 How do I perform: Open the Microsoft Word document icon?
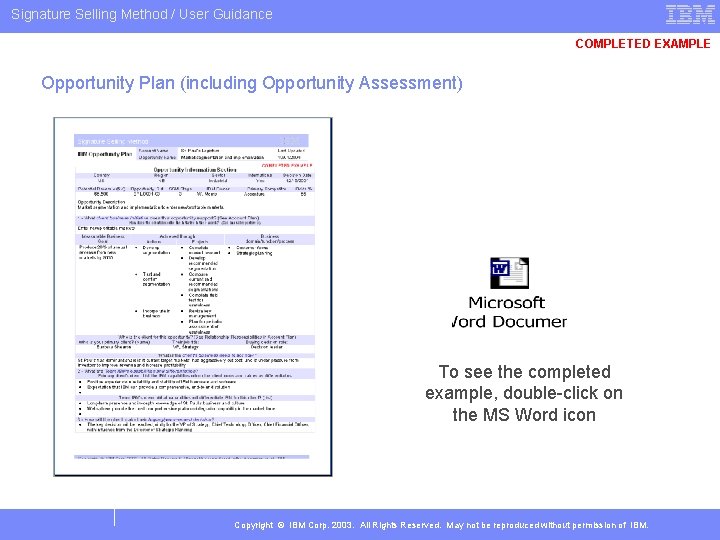click(x=509, y=273)
